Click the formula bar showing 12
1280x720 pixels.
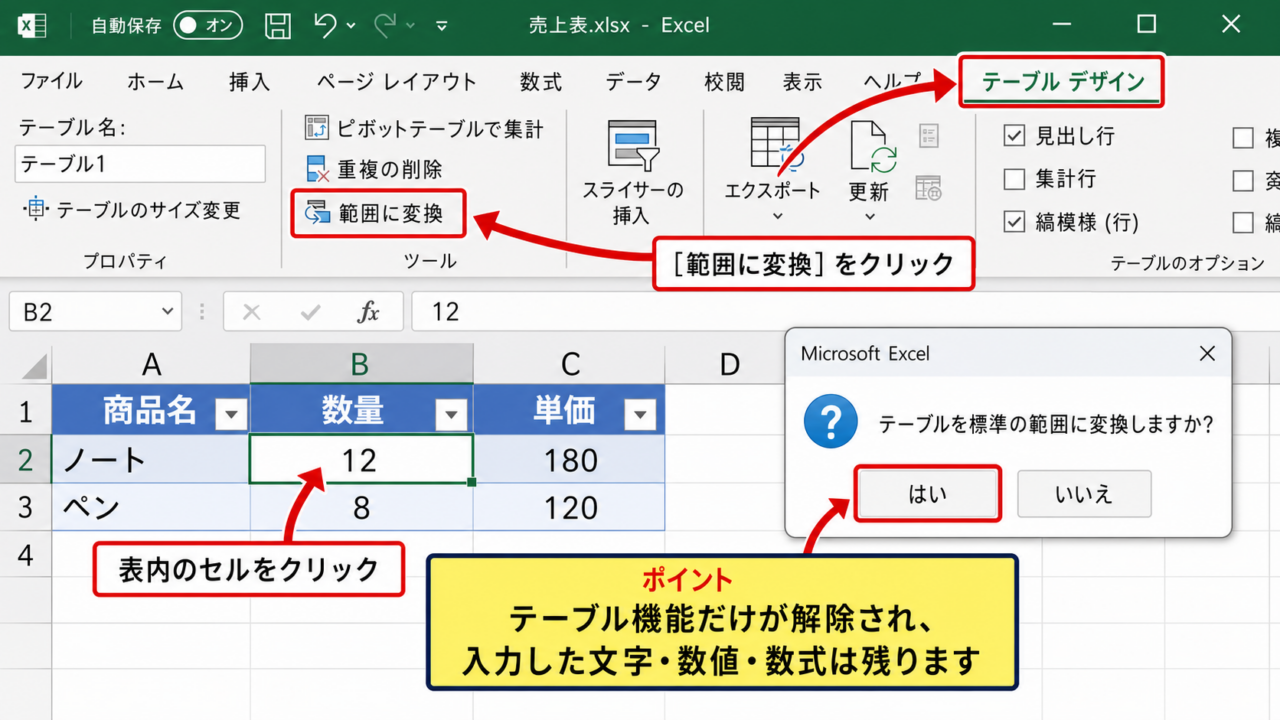tap(845, 312)
